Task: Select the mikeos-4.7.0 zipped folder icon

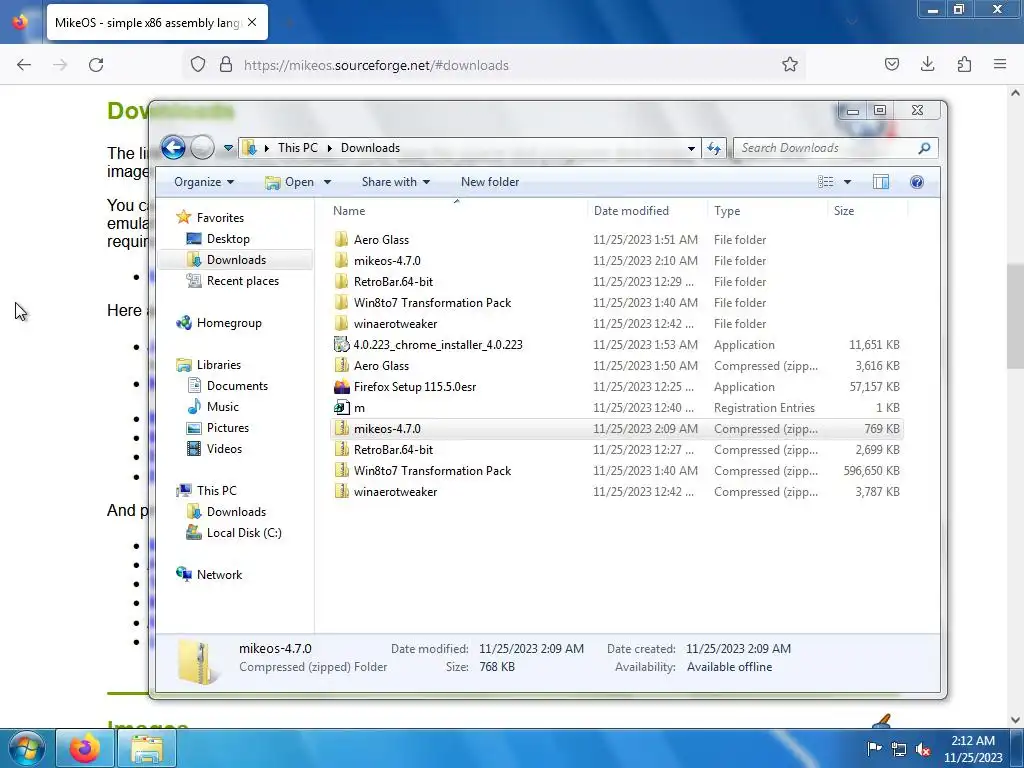Action: (341, 428)
